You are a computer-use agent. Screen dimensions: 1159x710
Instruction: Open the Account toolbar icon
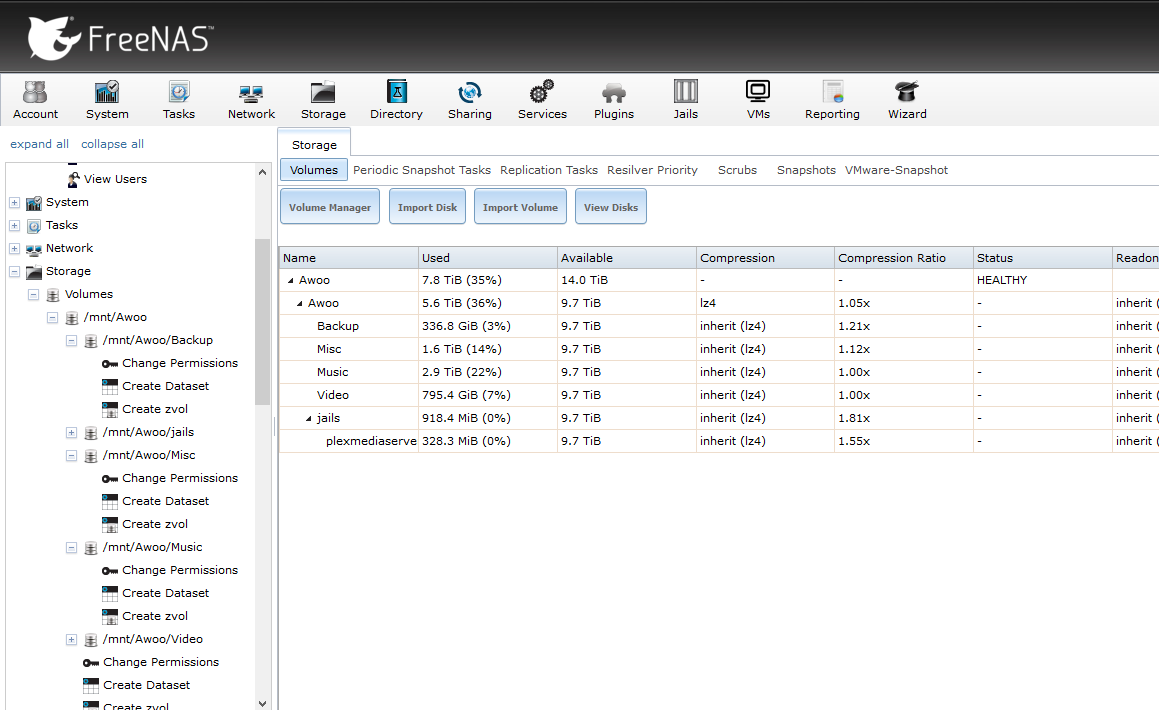(35, 92)
